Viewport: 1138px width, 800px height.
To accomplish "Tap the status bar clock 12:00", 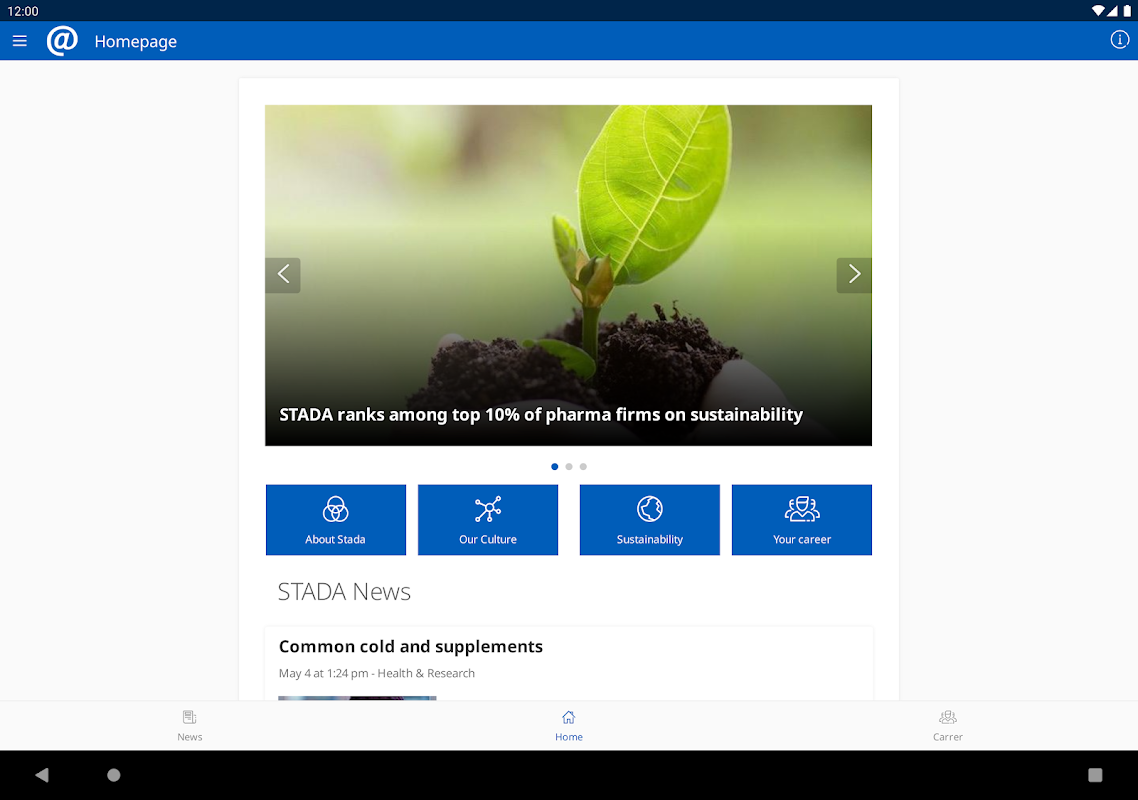I will click(x=22, y=11).
